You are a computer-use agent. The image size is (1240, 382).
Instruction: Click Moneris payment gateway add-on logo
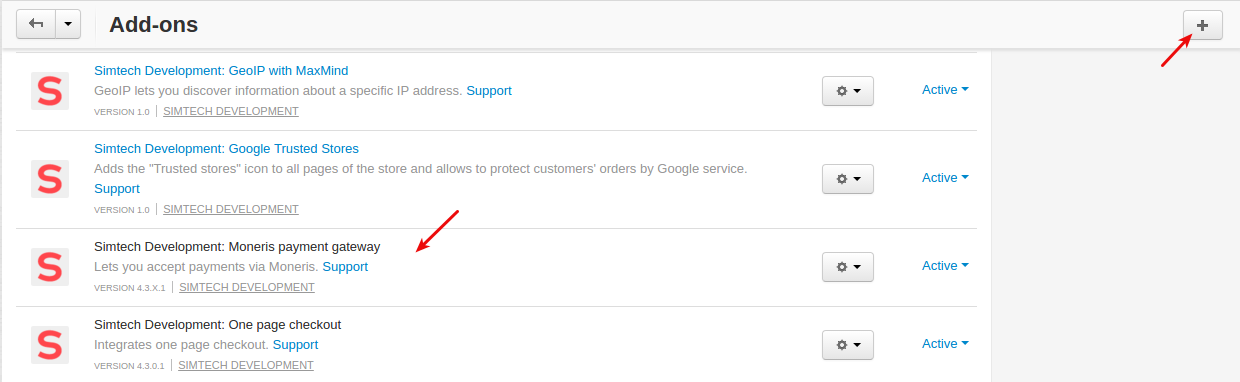point(49,267)
